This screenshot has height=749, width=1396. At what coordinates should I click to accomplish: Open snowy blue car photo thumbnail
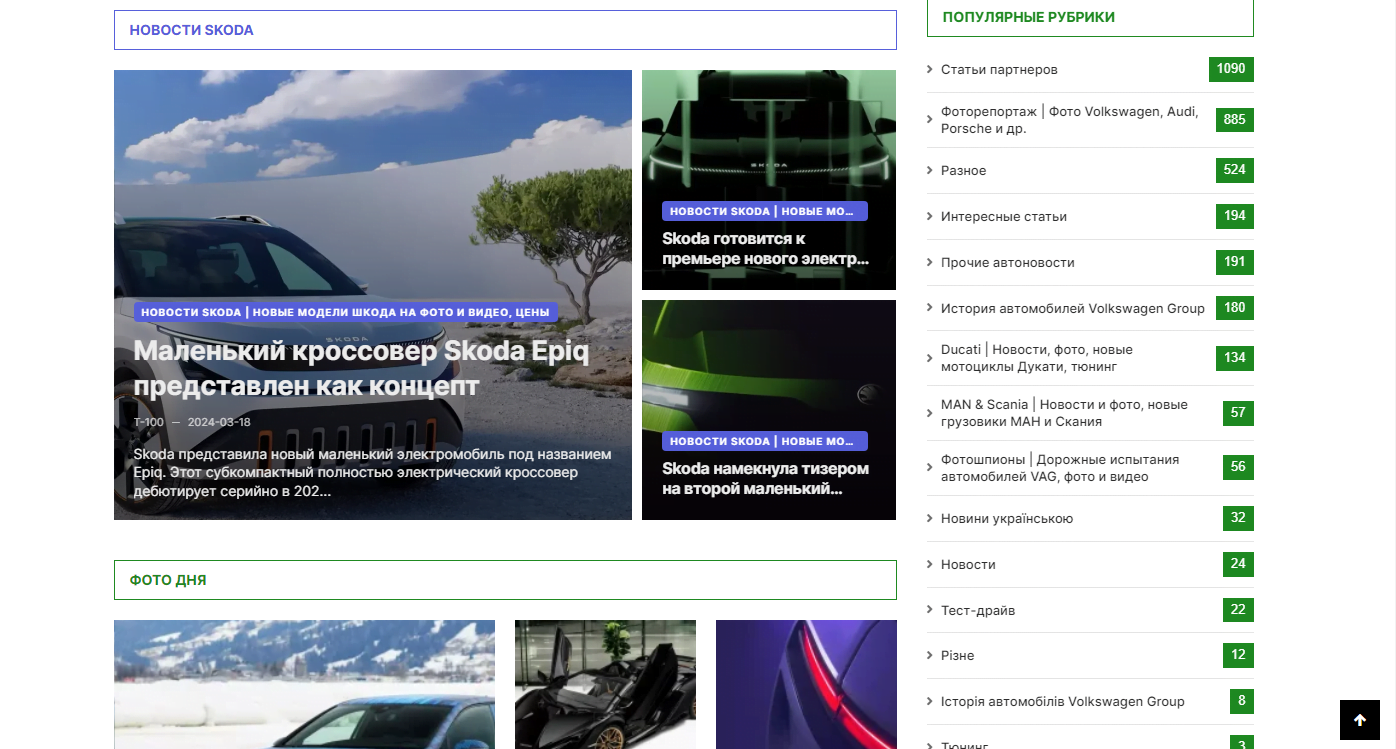[x=304, y=684]
